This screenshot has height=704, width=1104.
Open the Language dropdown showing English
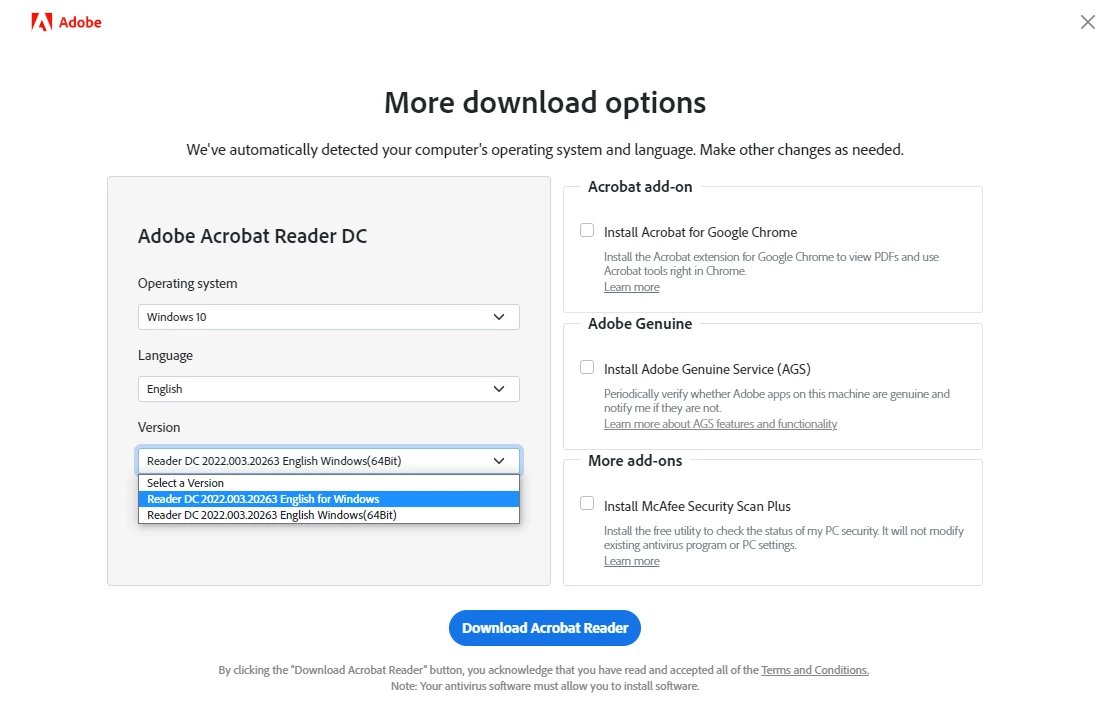(x=329, y=389)
